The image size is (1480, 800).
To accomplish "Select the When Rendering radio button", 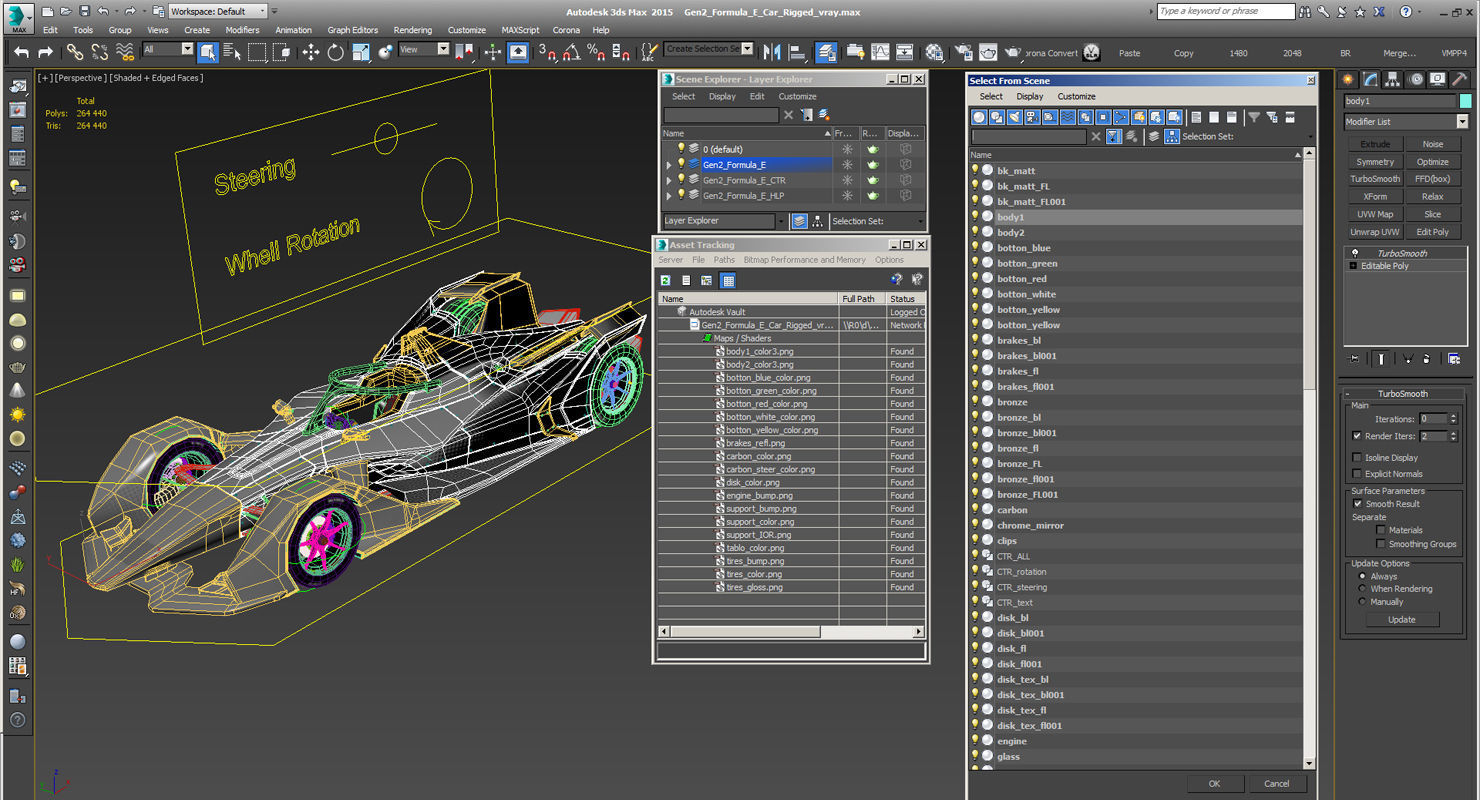I will click(x=1362, y=589).
